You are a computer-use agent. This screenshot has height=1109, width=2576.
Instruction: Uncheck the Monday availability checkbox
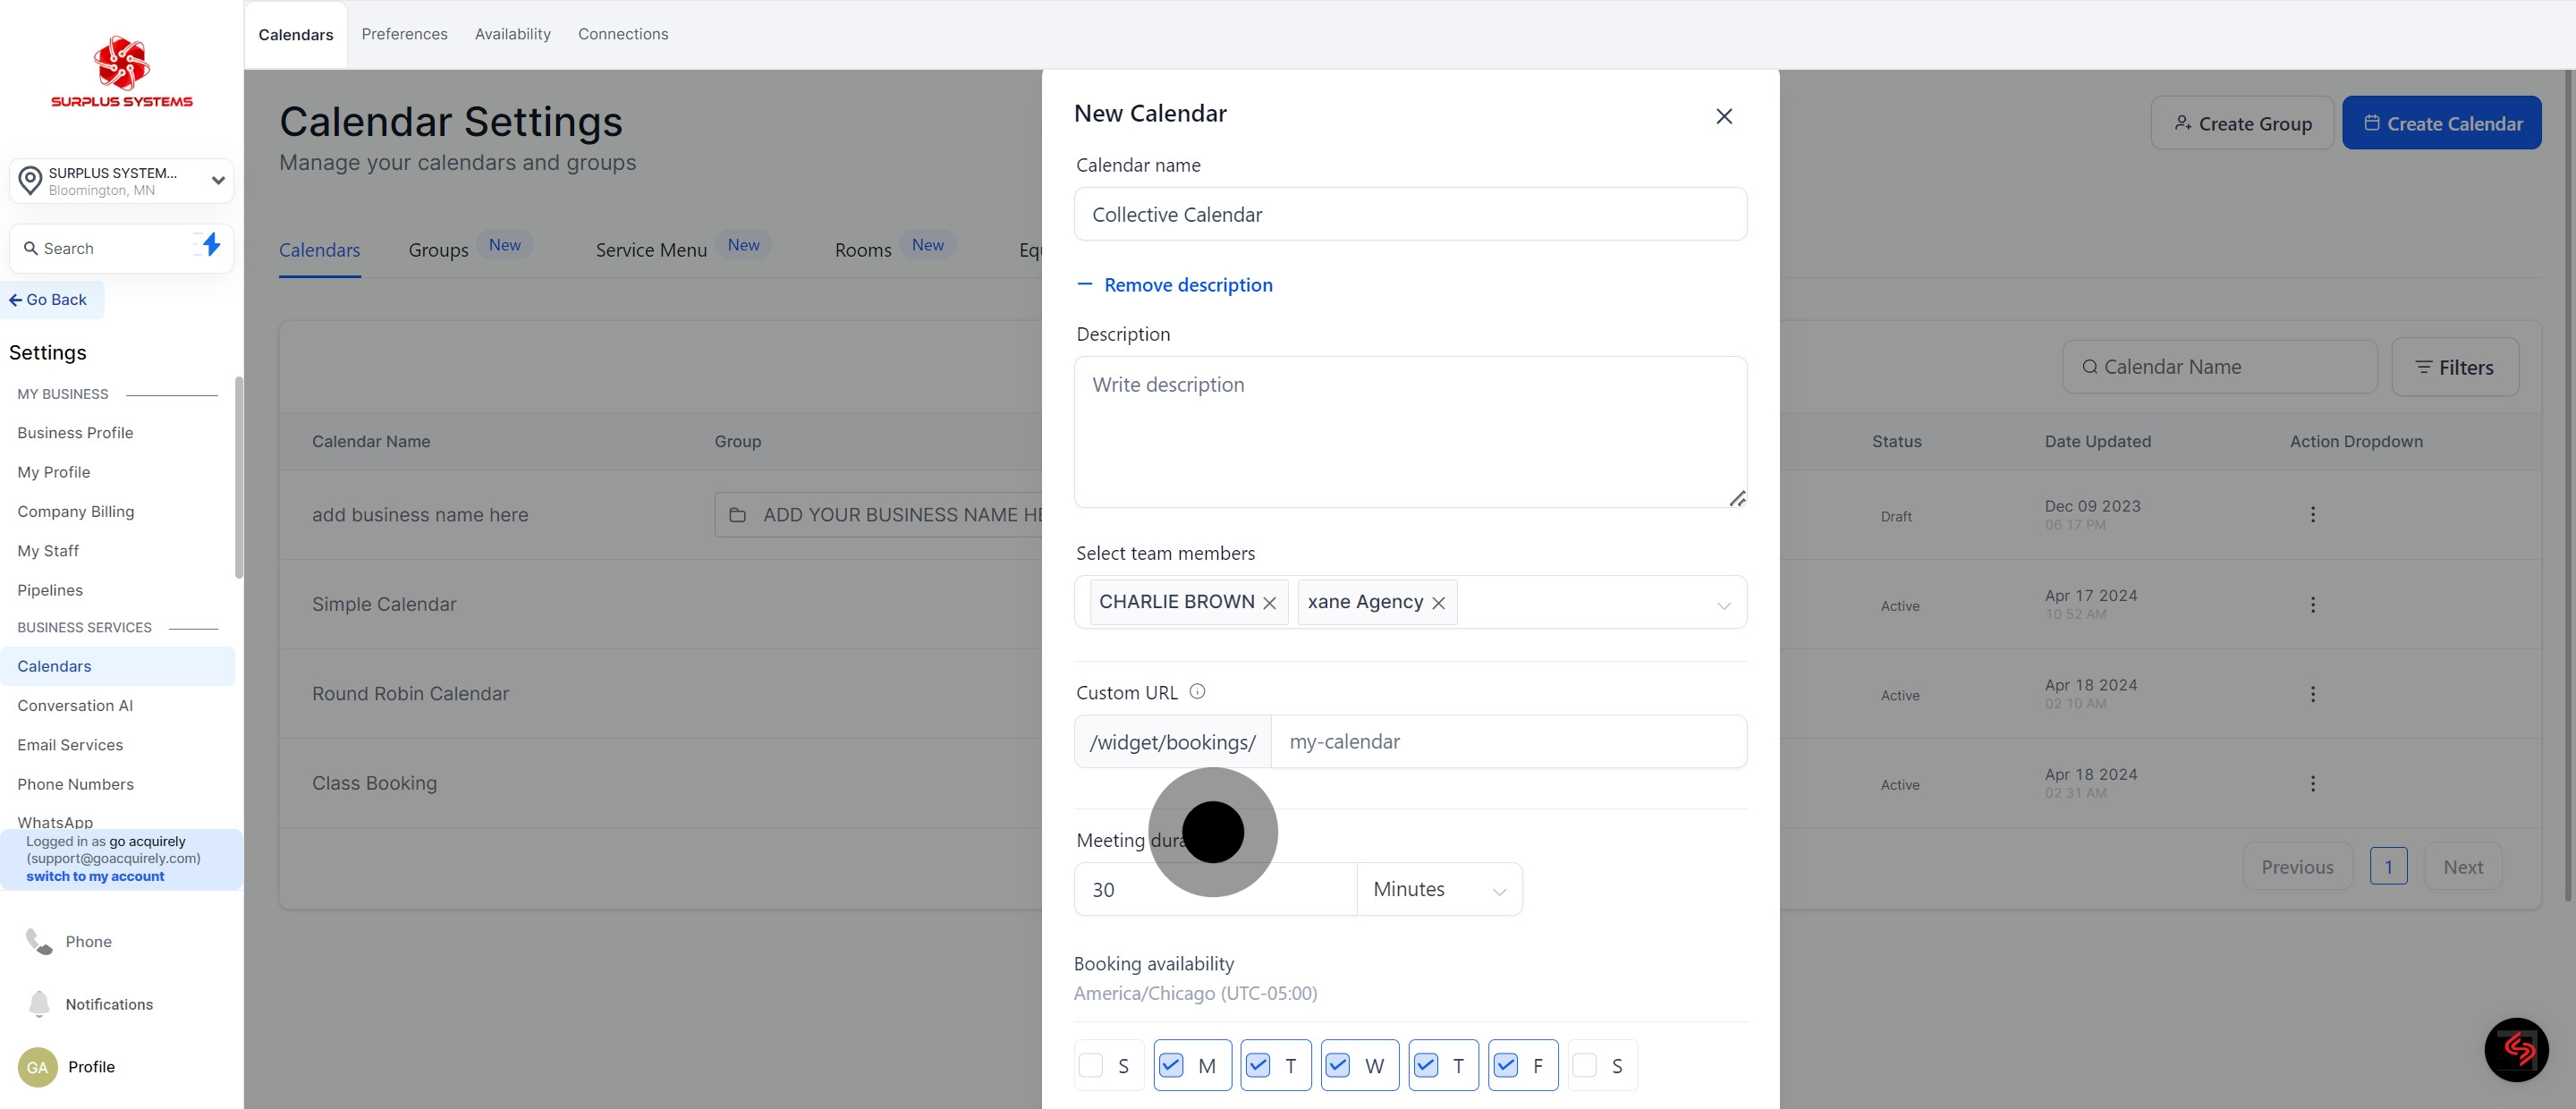click(x=1171, y=1065)
